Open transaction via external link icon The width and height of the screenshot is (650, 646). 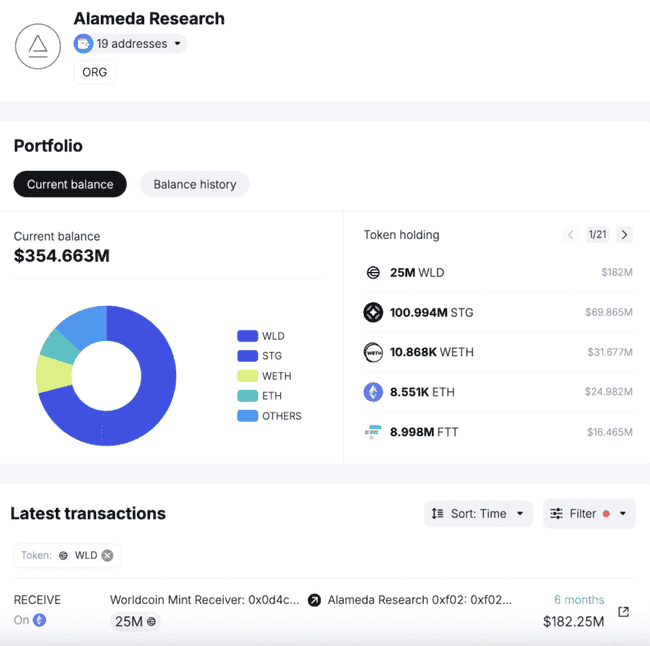[624, 611]
